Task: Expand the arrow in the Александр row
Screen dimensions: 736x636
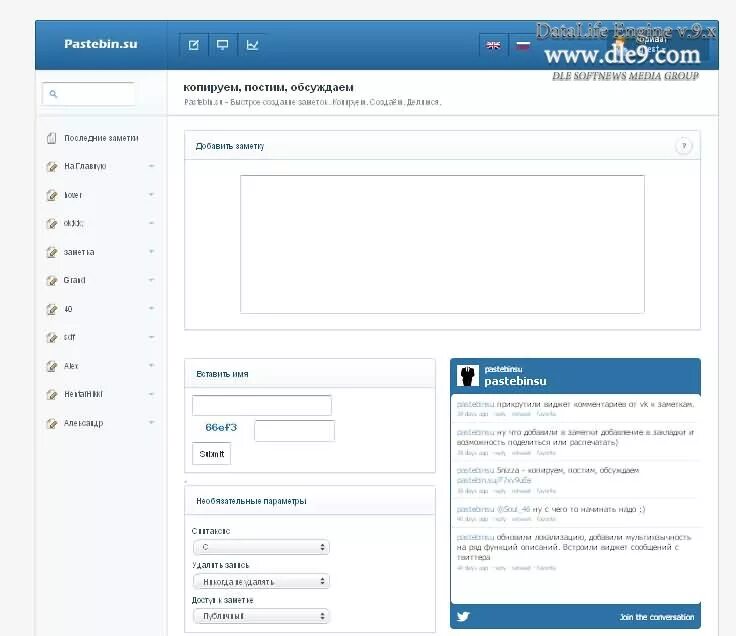Action: [x=151, y=422]
